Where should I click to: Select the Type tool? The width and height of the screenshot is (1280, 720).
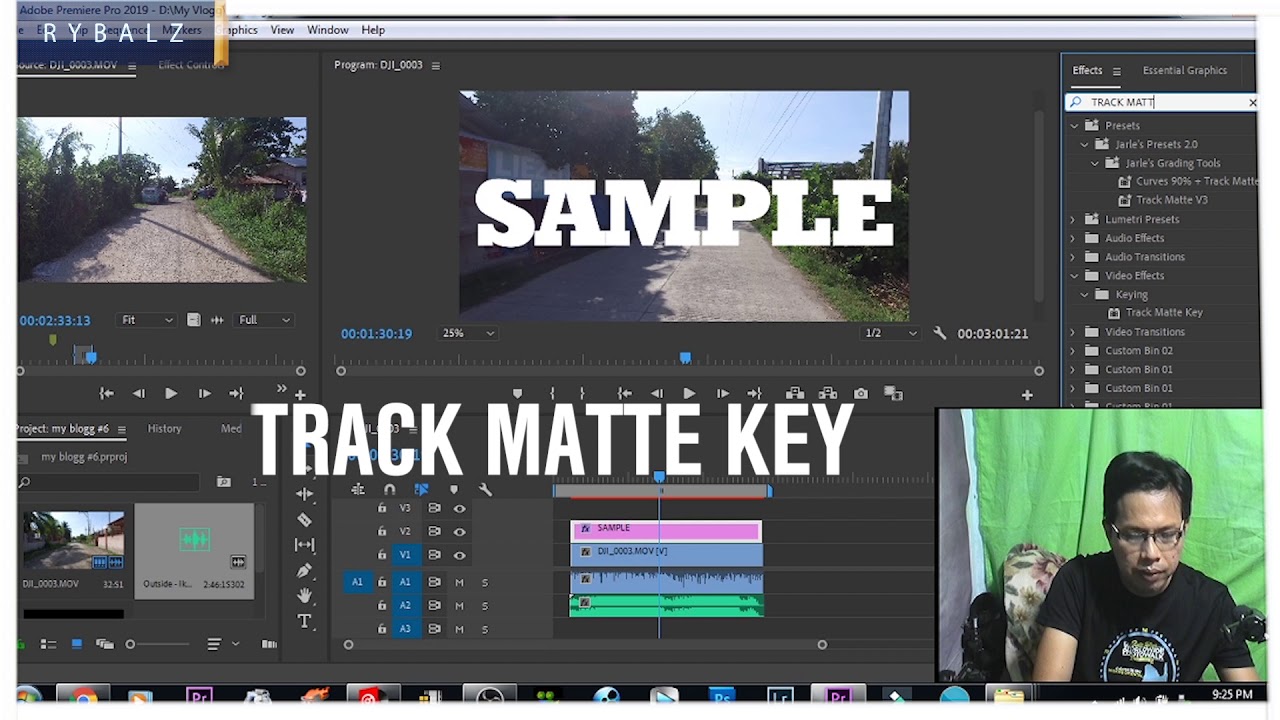point(304,621)
